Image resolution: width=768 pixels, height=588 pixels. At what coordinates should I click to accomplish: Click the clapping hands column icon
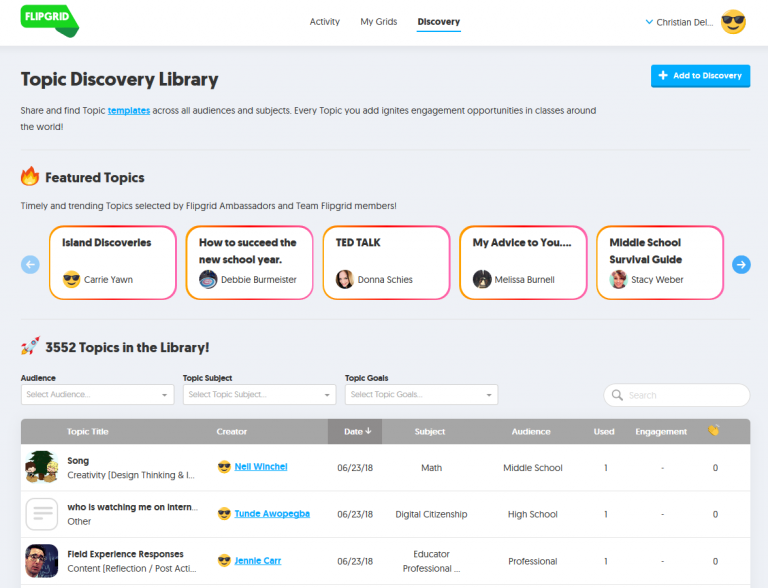713,431
